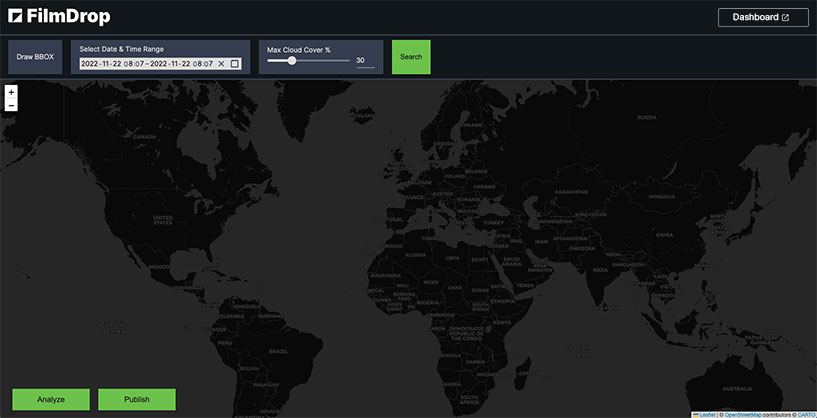Click the Dashboard external link icon

coord(785,18)
